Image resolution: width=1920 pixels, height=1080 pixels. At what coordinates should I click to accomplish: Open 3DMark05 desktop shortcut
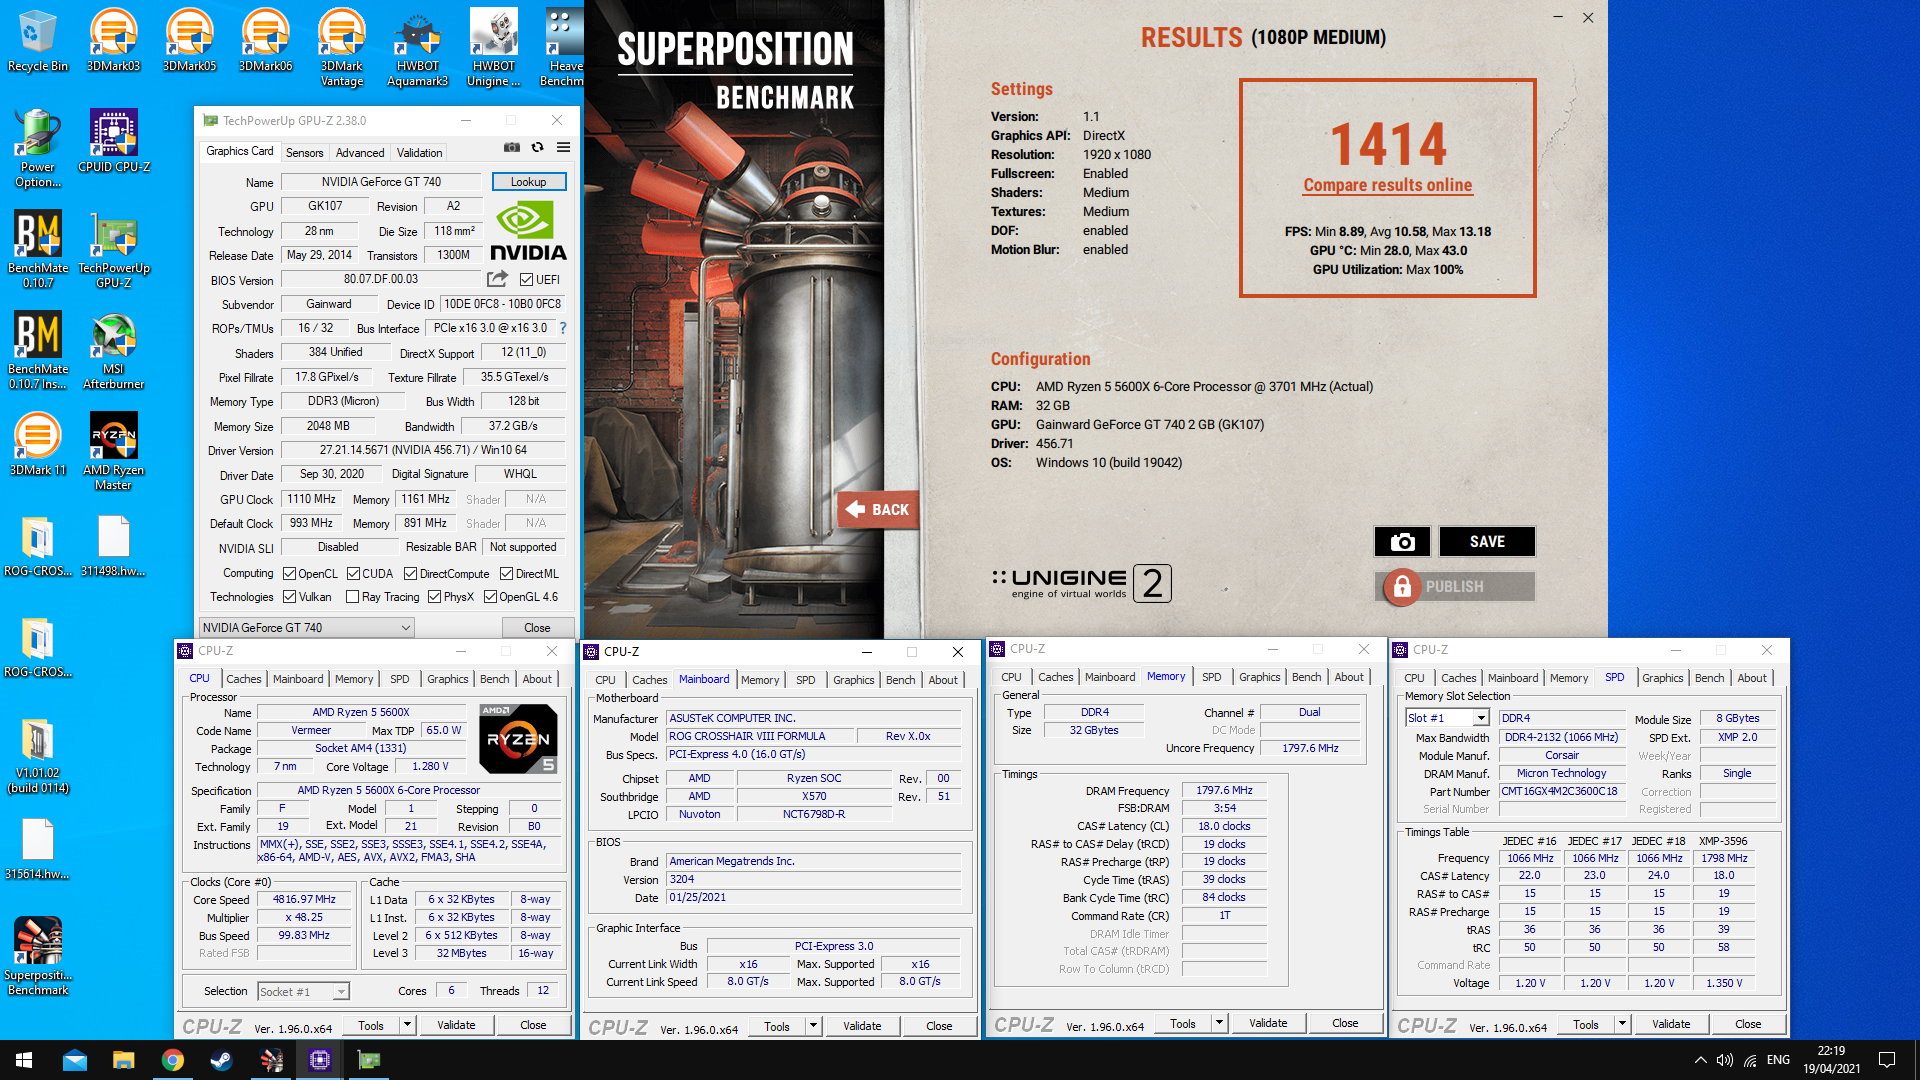tap(190, 42)
